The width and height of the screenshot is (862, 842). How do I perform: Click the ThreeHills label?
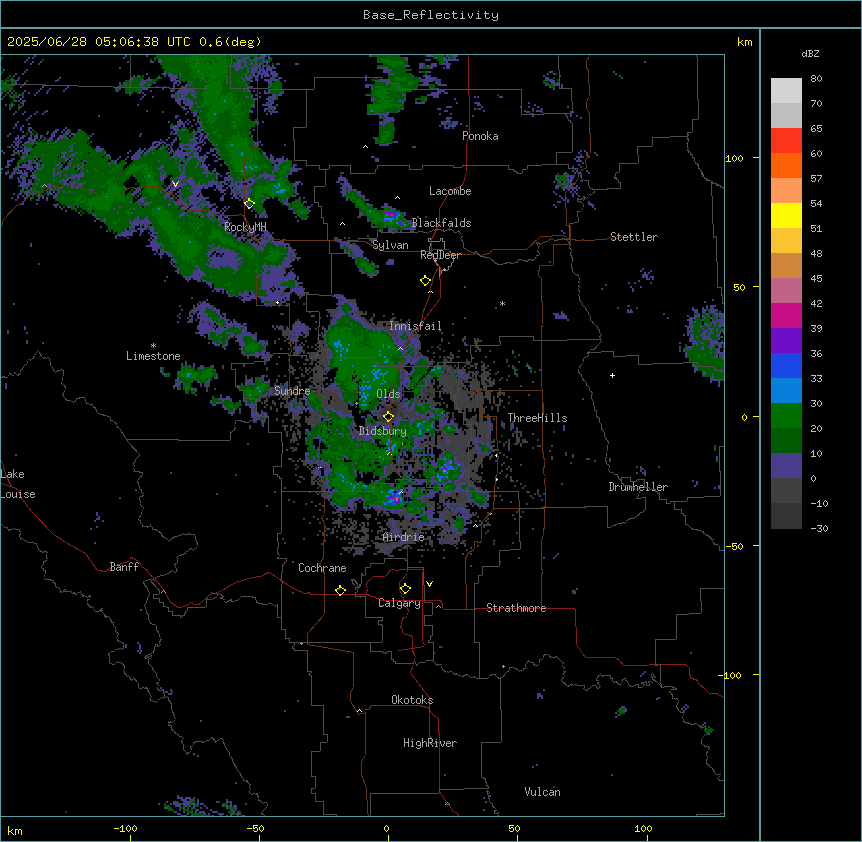[x=537, y=418]
